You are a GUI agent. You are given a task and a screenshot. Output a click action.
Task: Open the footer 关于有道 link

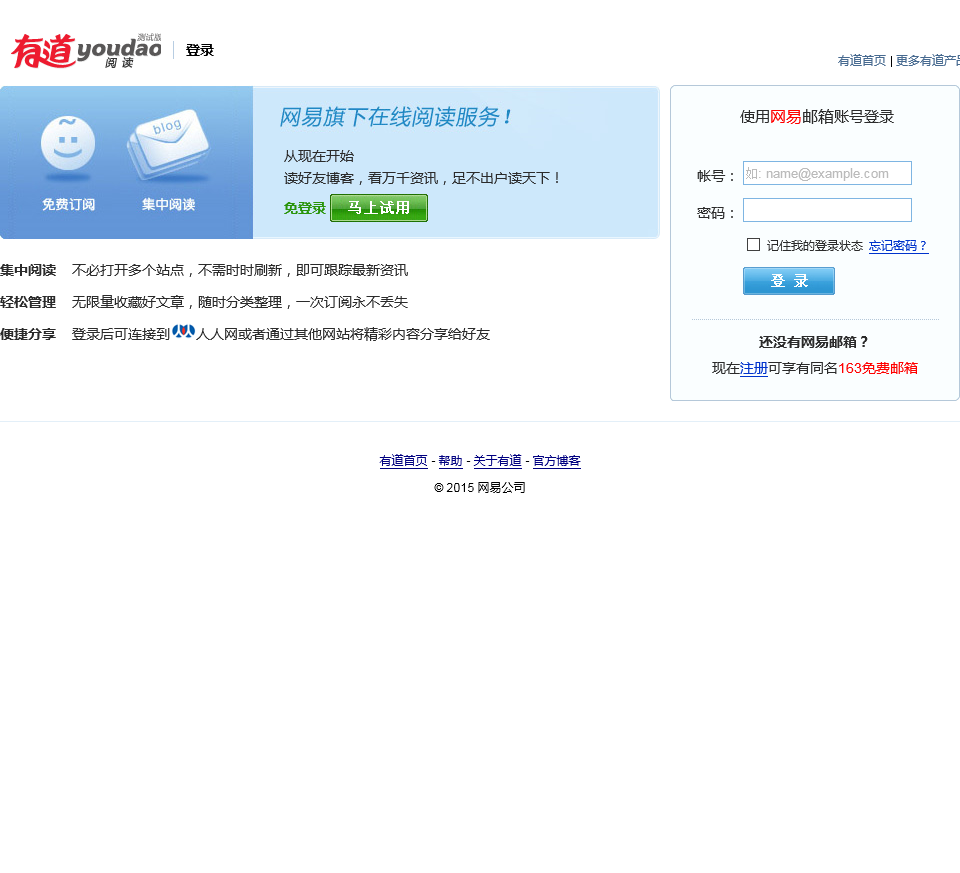(497, 461)
